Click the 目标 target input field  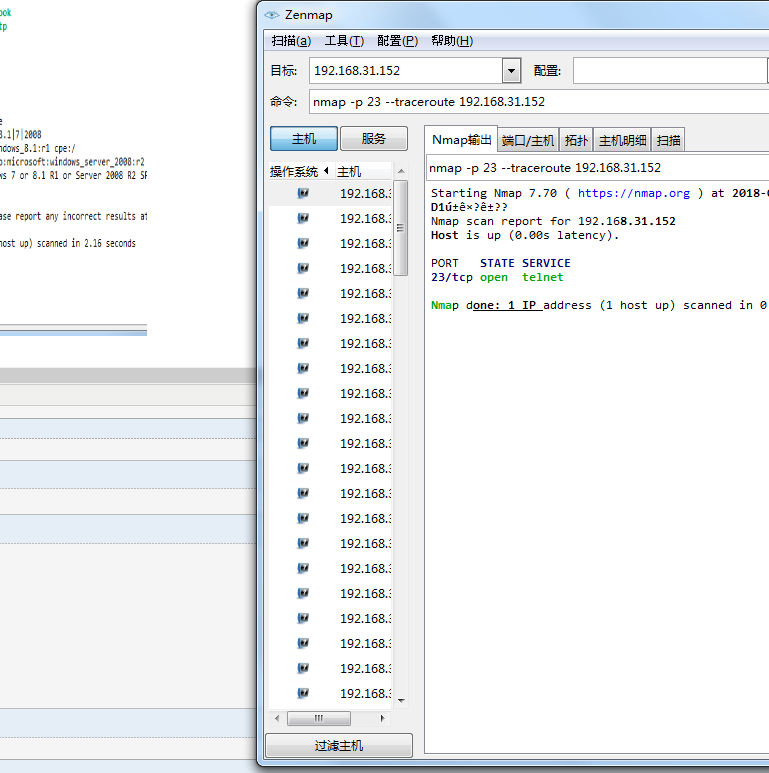pos(406,70)
